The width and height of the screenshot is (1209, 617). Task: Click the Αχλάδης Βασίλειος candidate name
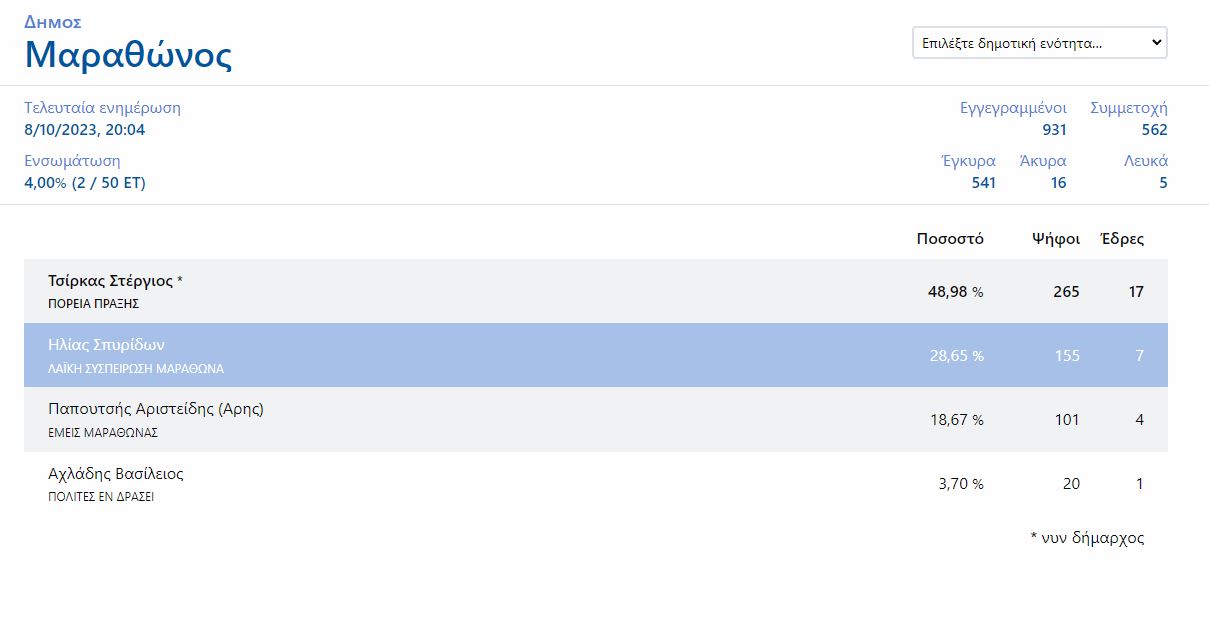click(116, 473)
